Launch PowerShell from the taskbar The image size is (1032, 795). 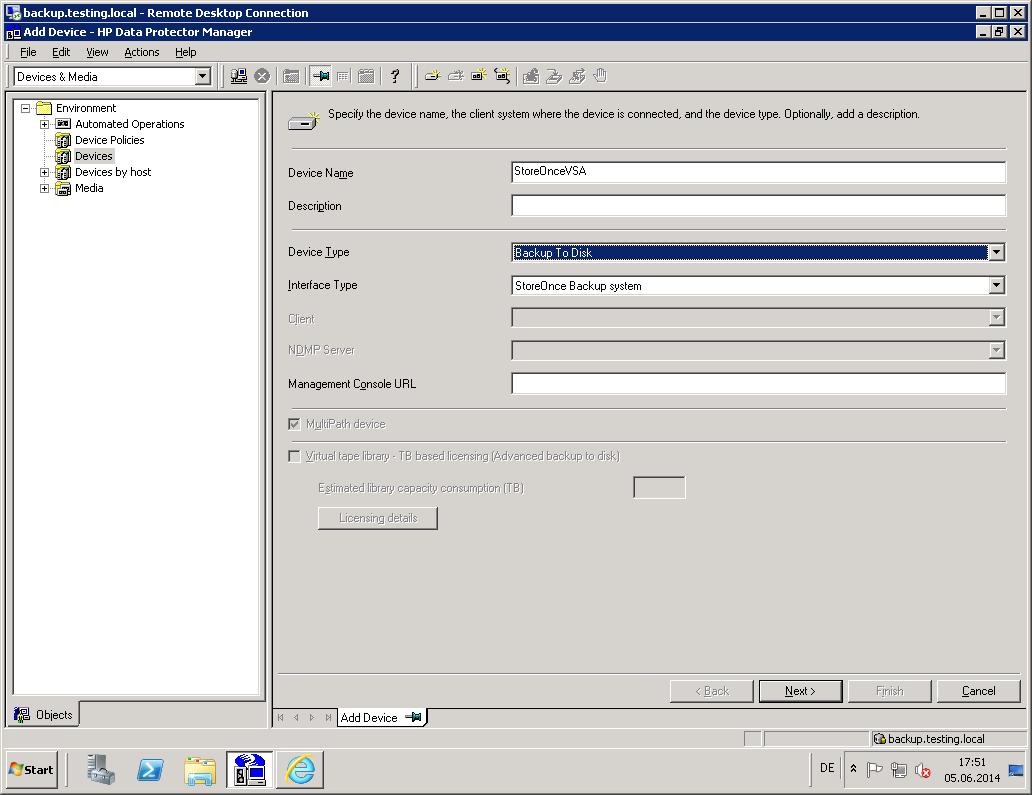(x=150, y=769)
